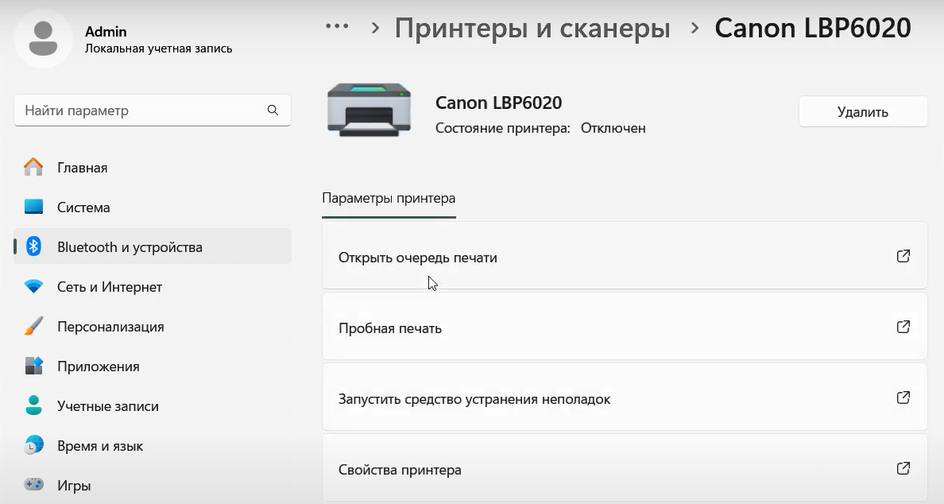Image resolution: width=944 pixels, height=504 pixels.
Task: Open Система settings section
Action: pyautogui.click(x=152, y=207)
